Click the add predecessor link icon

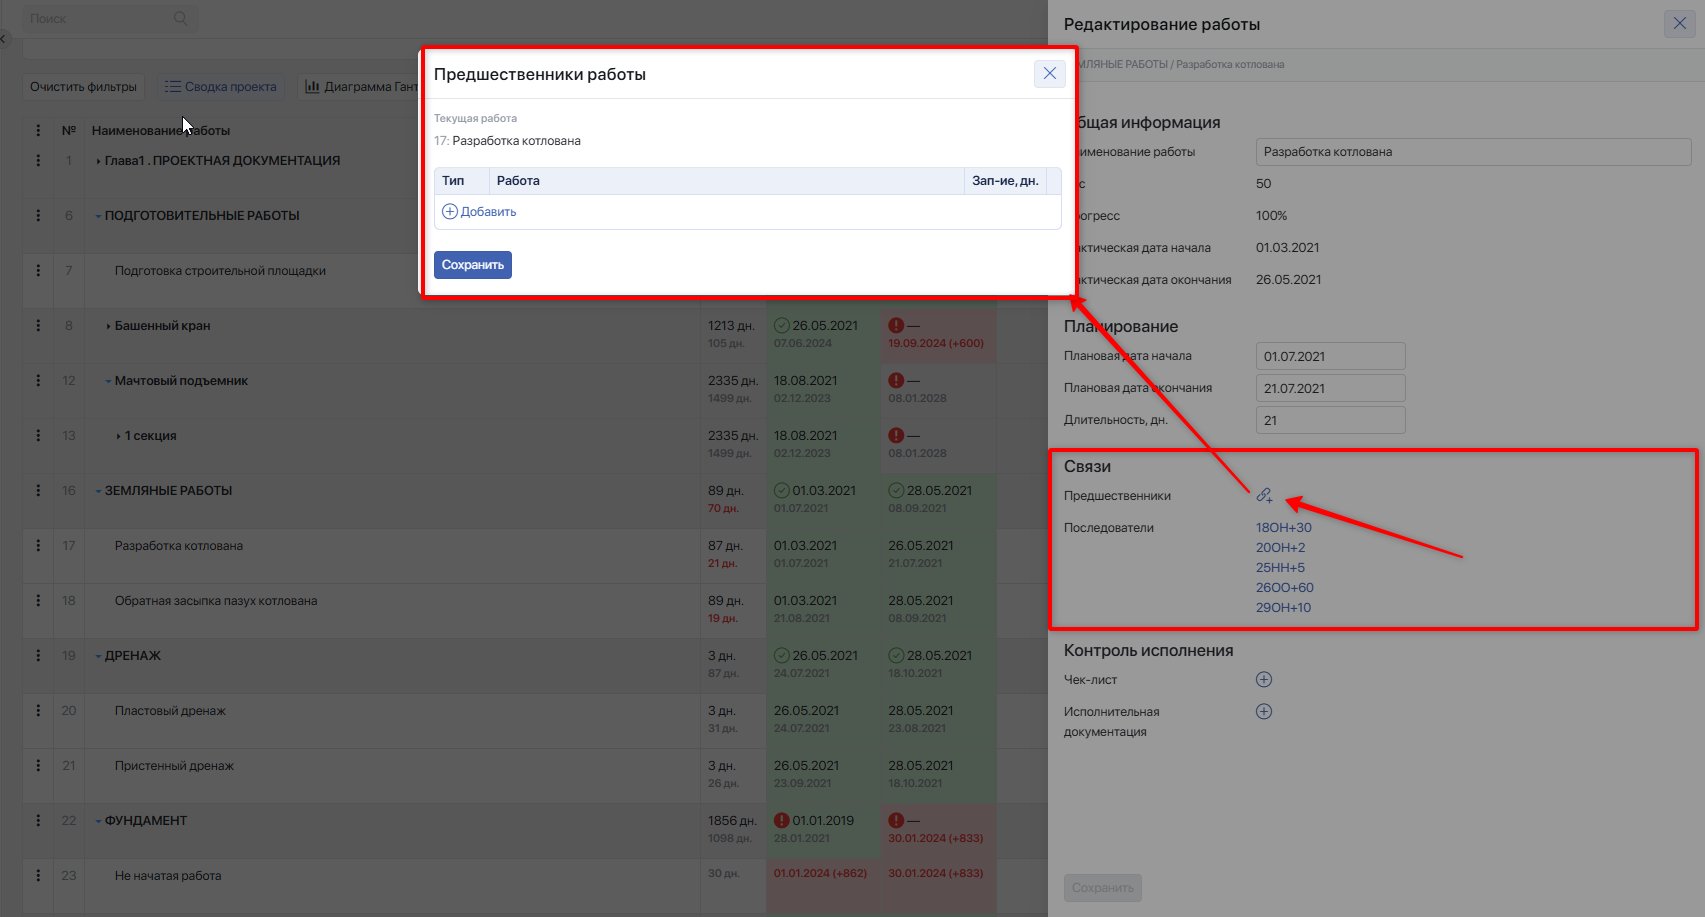tap(1264, 495)
